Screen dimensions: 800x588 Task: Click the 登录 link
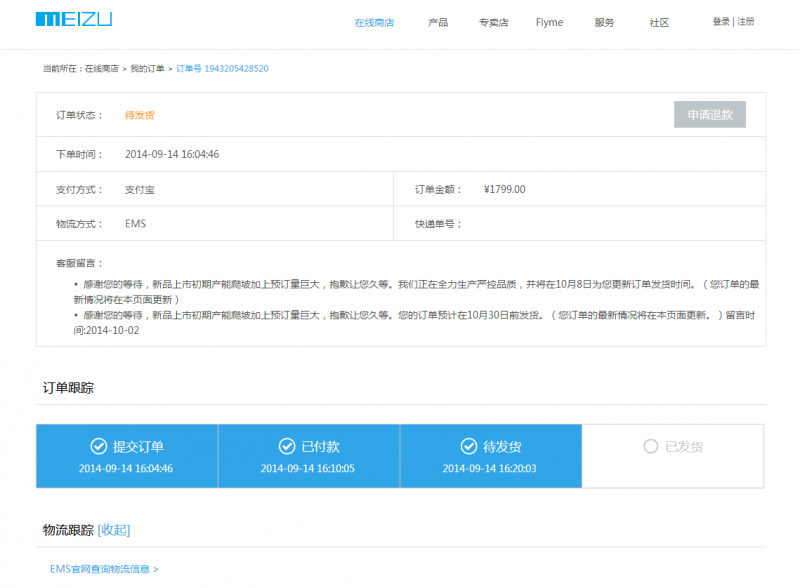click(x=721, y=21)
